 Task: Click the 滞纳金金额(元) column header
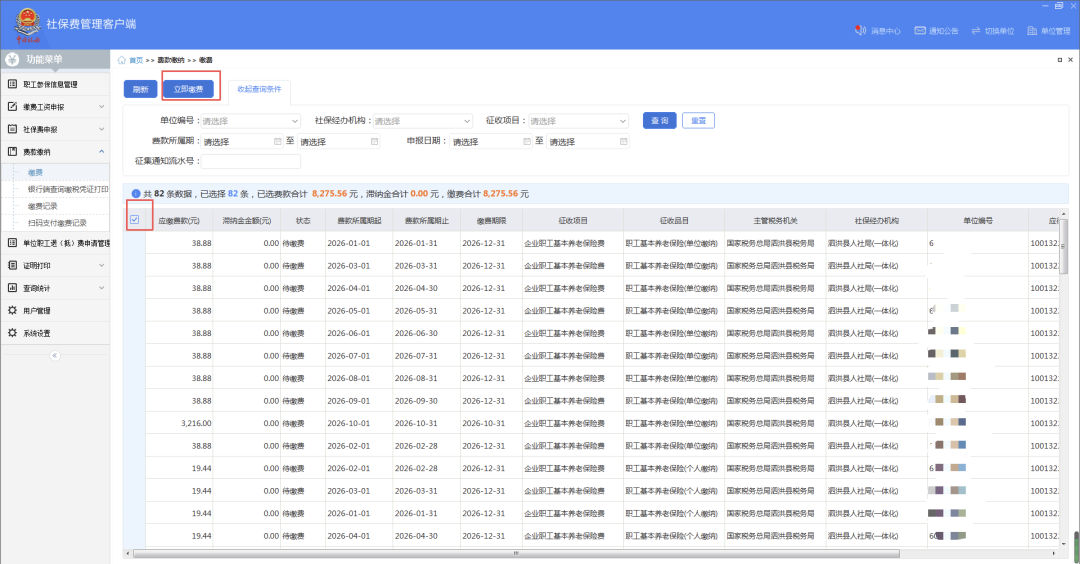click(x=247, y=220)
